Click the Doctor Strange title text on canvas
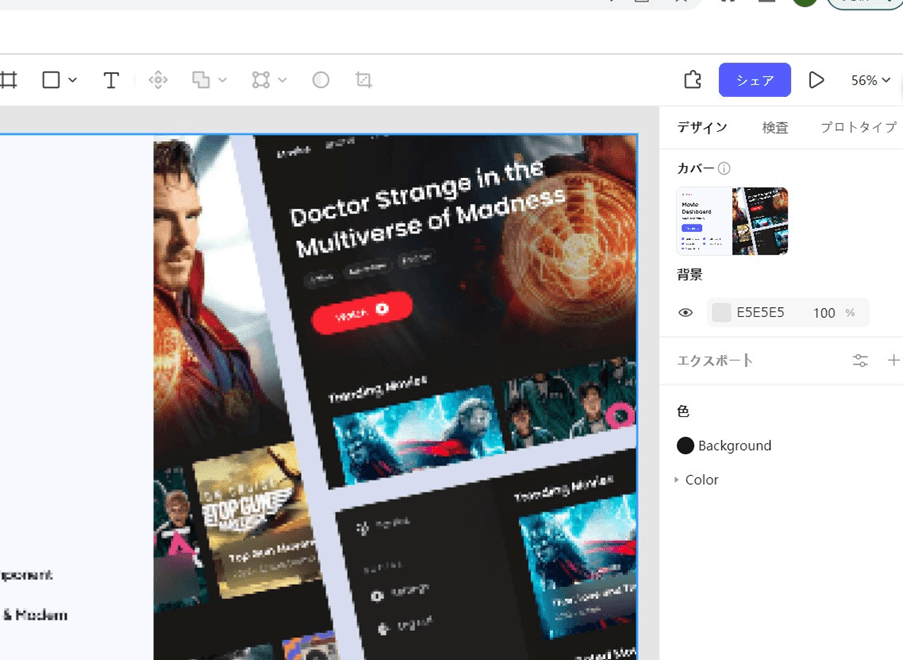 click(427, 208)
